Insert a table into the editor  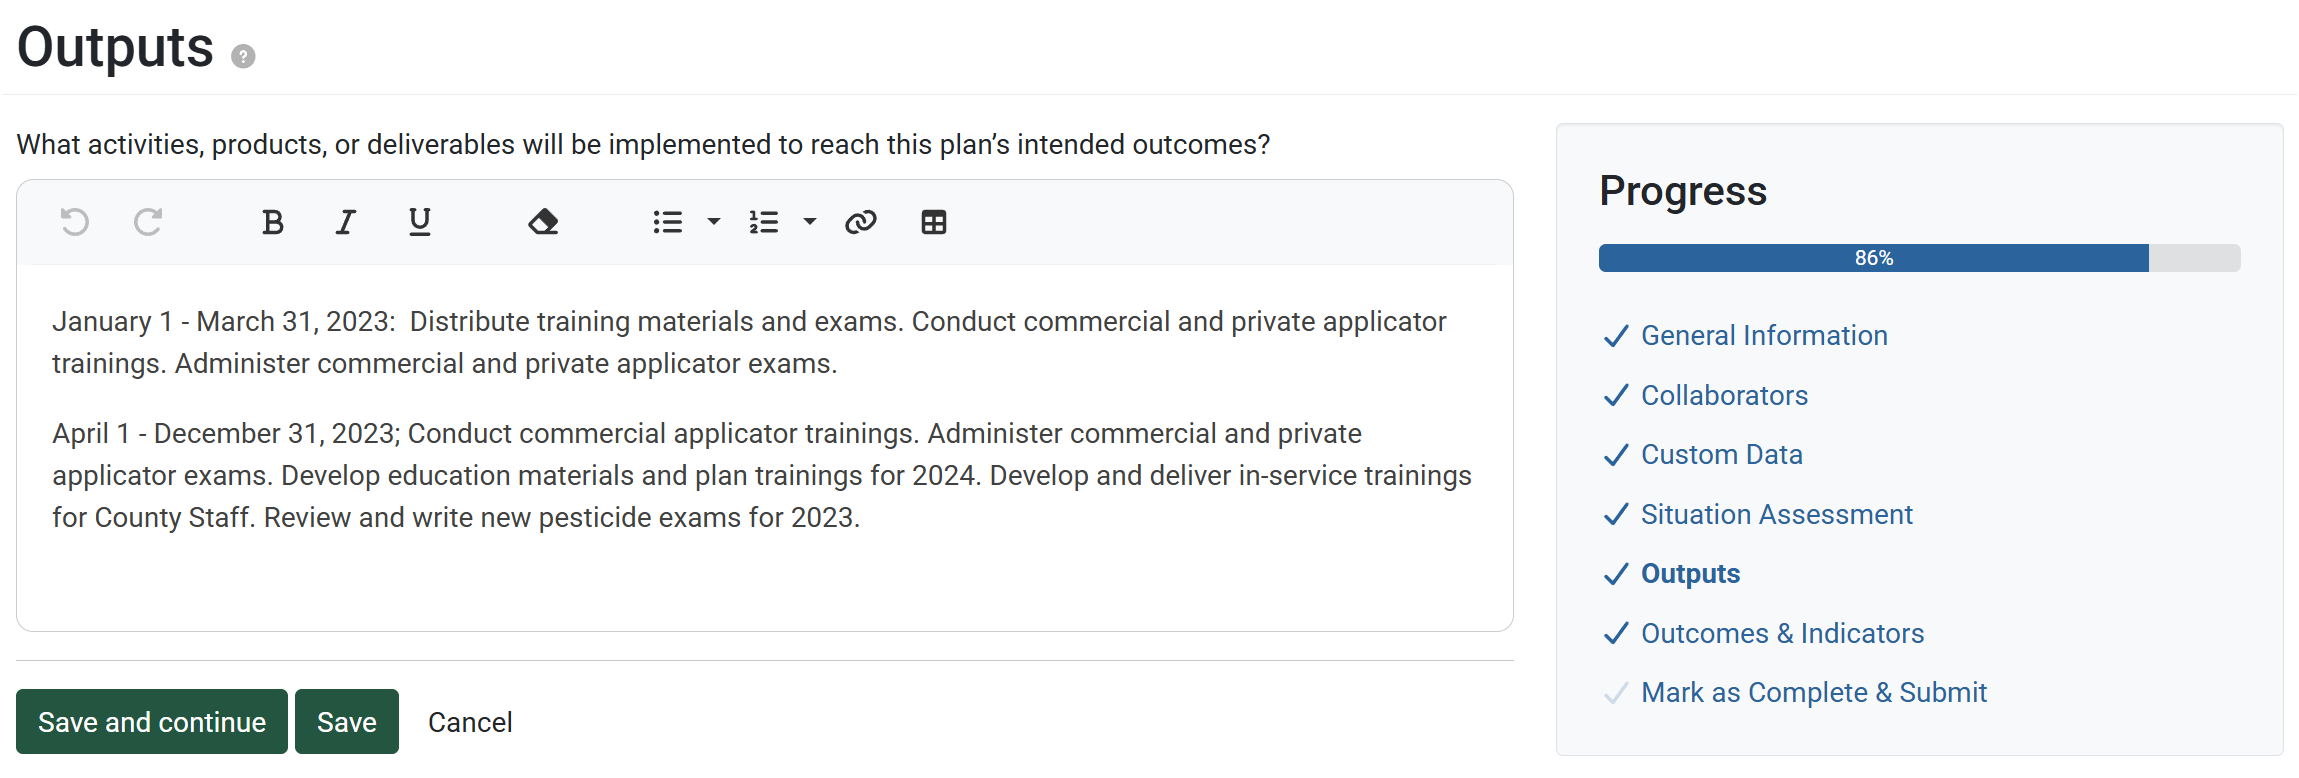(x=934, y=222)
